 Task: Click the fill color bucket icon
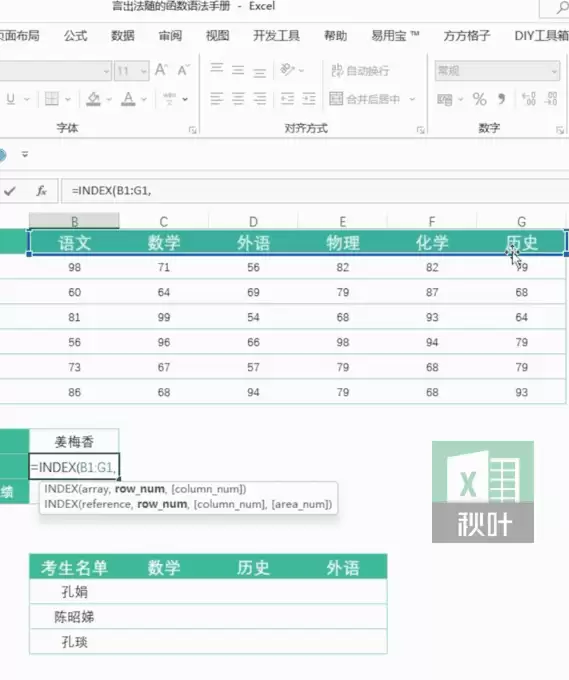pyautogui.click(x=93, y=99)
